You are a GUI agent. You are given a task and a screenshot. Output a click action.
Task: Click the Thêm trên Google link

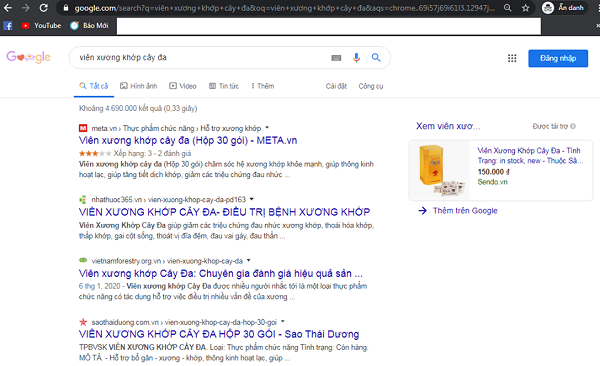465,211
